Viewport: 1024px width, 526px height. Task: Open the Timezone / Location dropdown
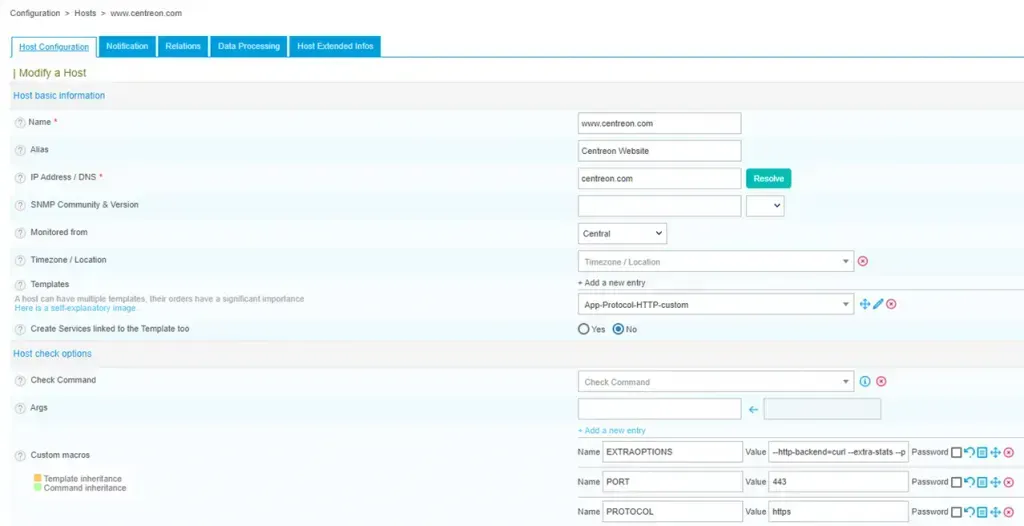point(716,261)
